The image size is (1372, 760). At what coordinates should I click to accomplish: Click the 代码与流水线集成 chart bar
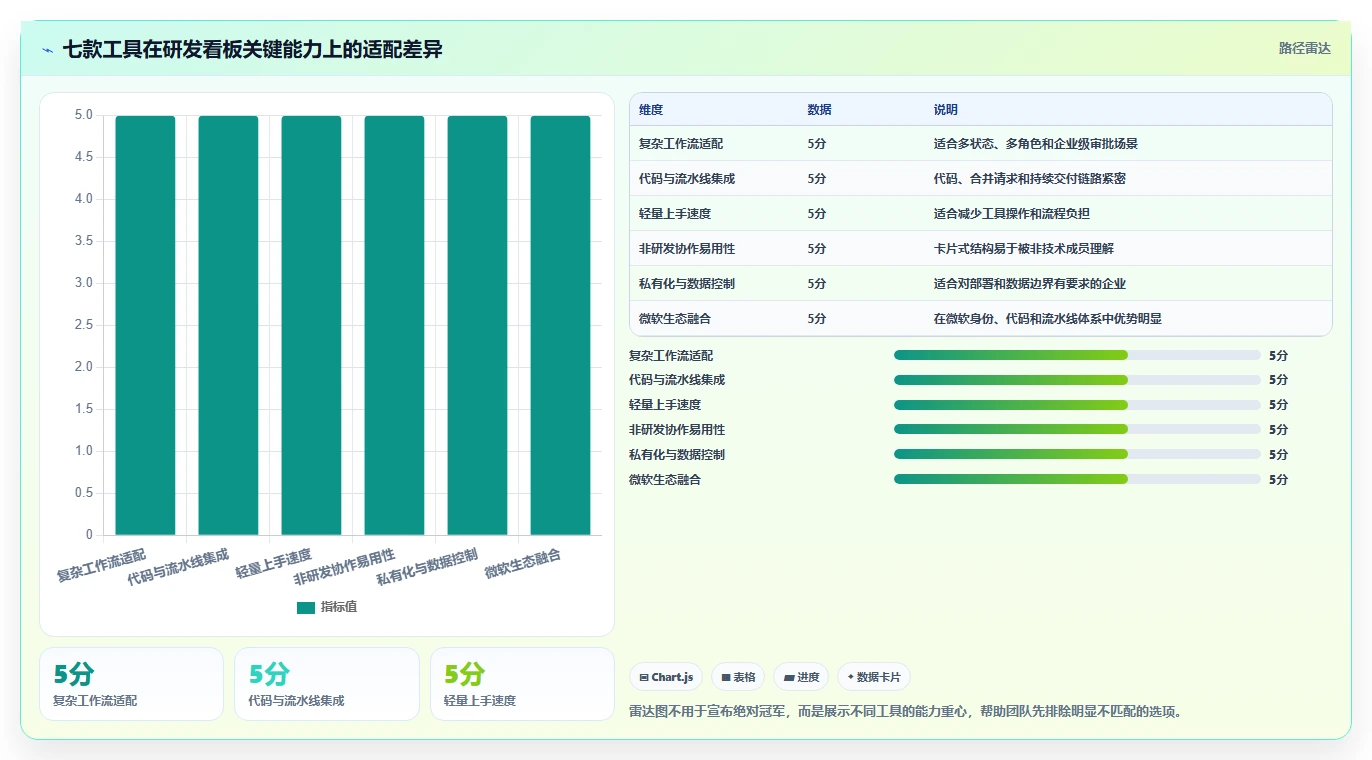coord(228,325)
